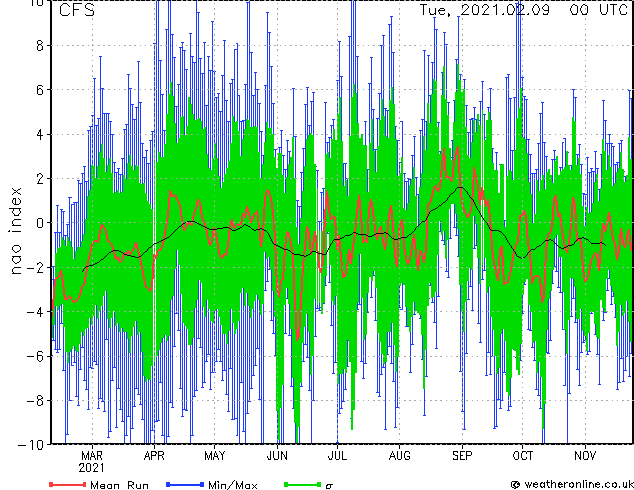634x490 pixels.
Task: Click the JUN month label
Action: [277, 456]
